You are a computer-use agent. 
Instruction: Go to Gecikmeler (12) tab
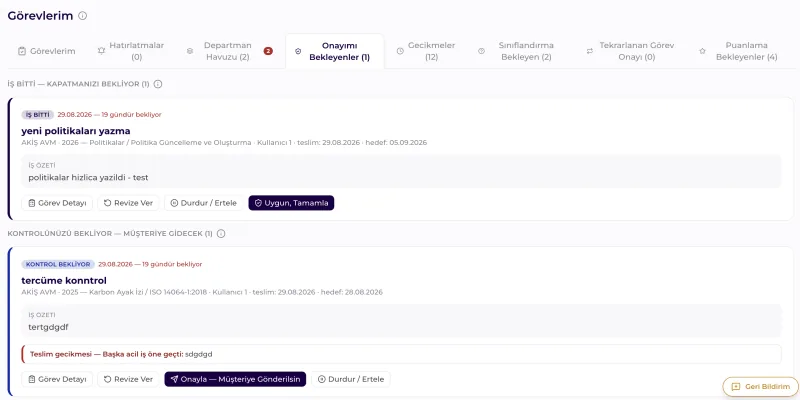click(426, 51)
